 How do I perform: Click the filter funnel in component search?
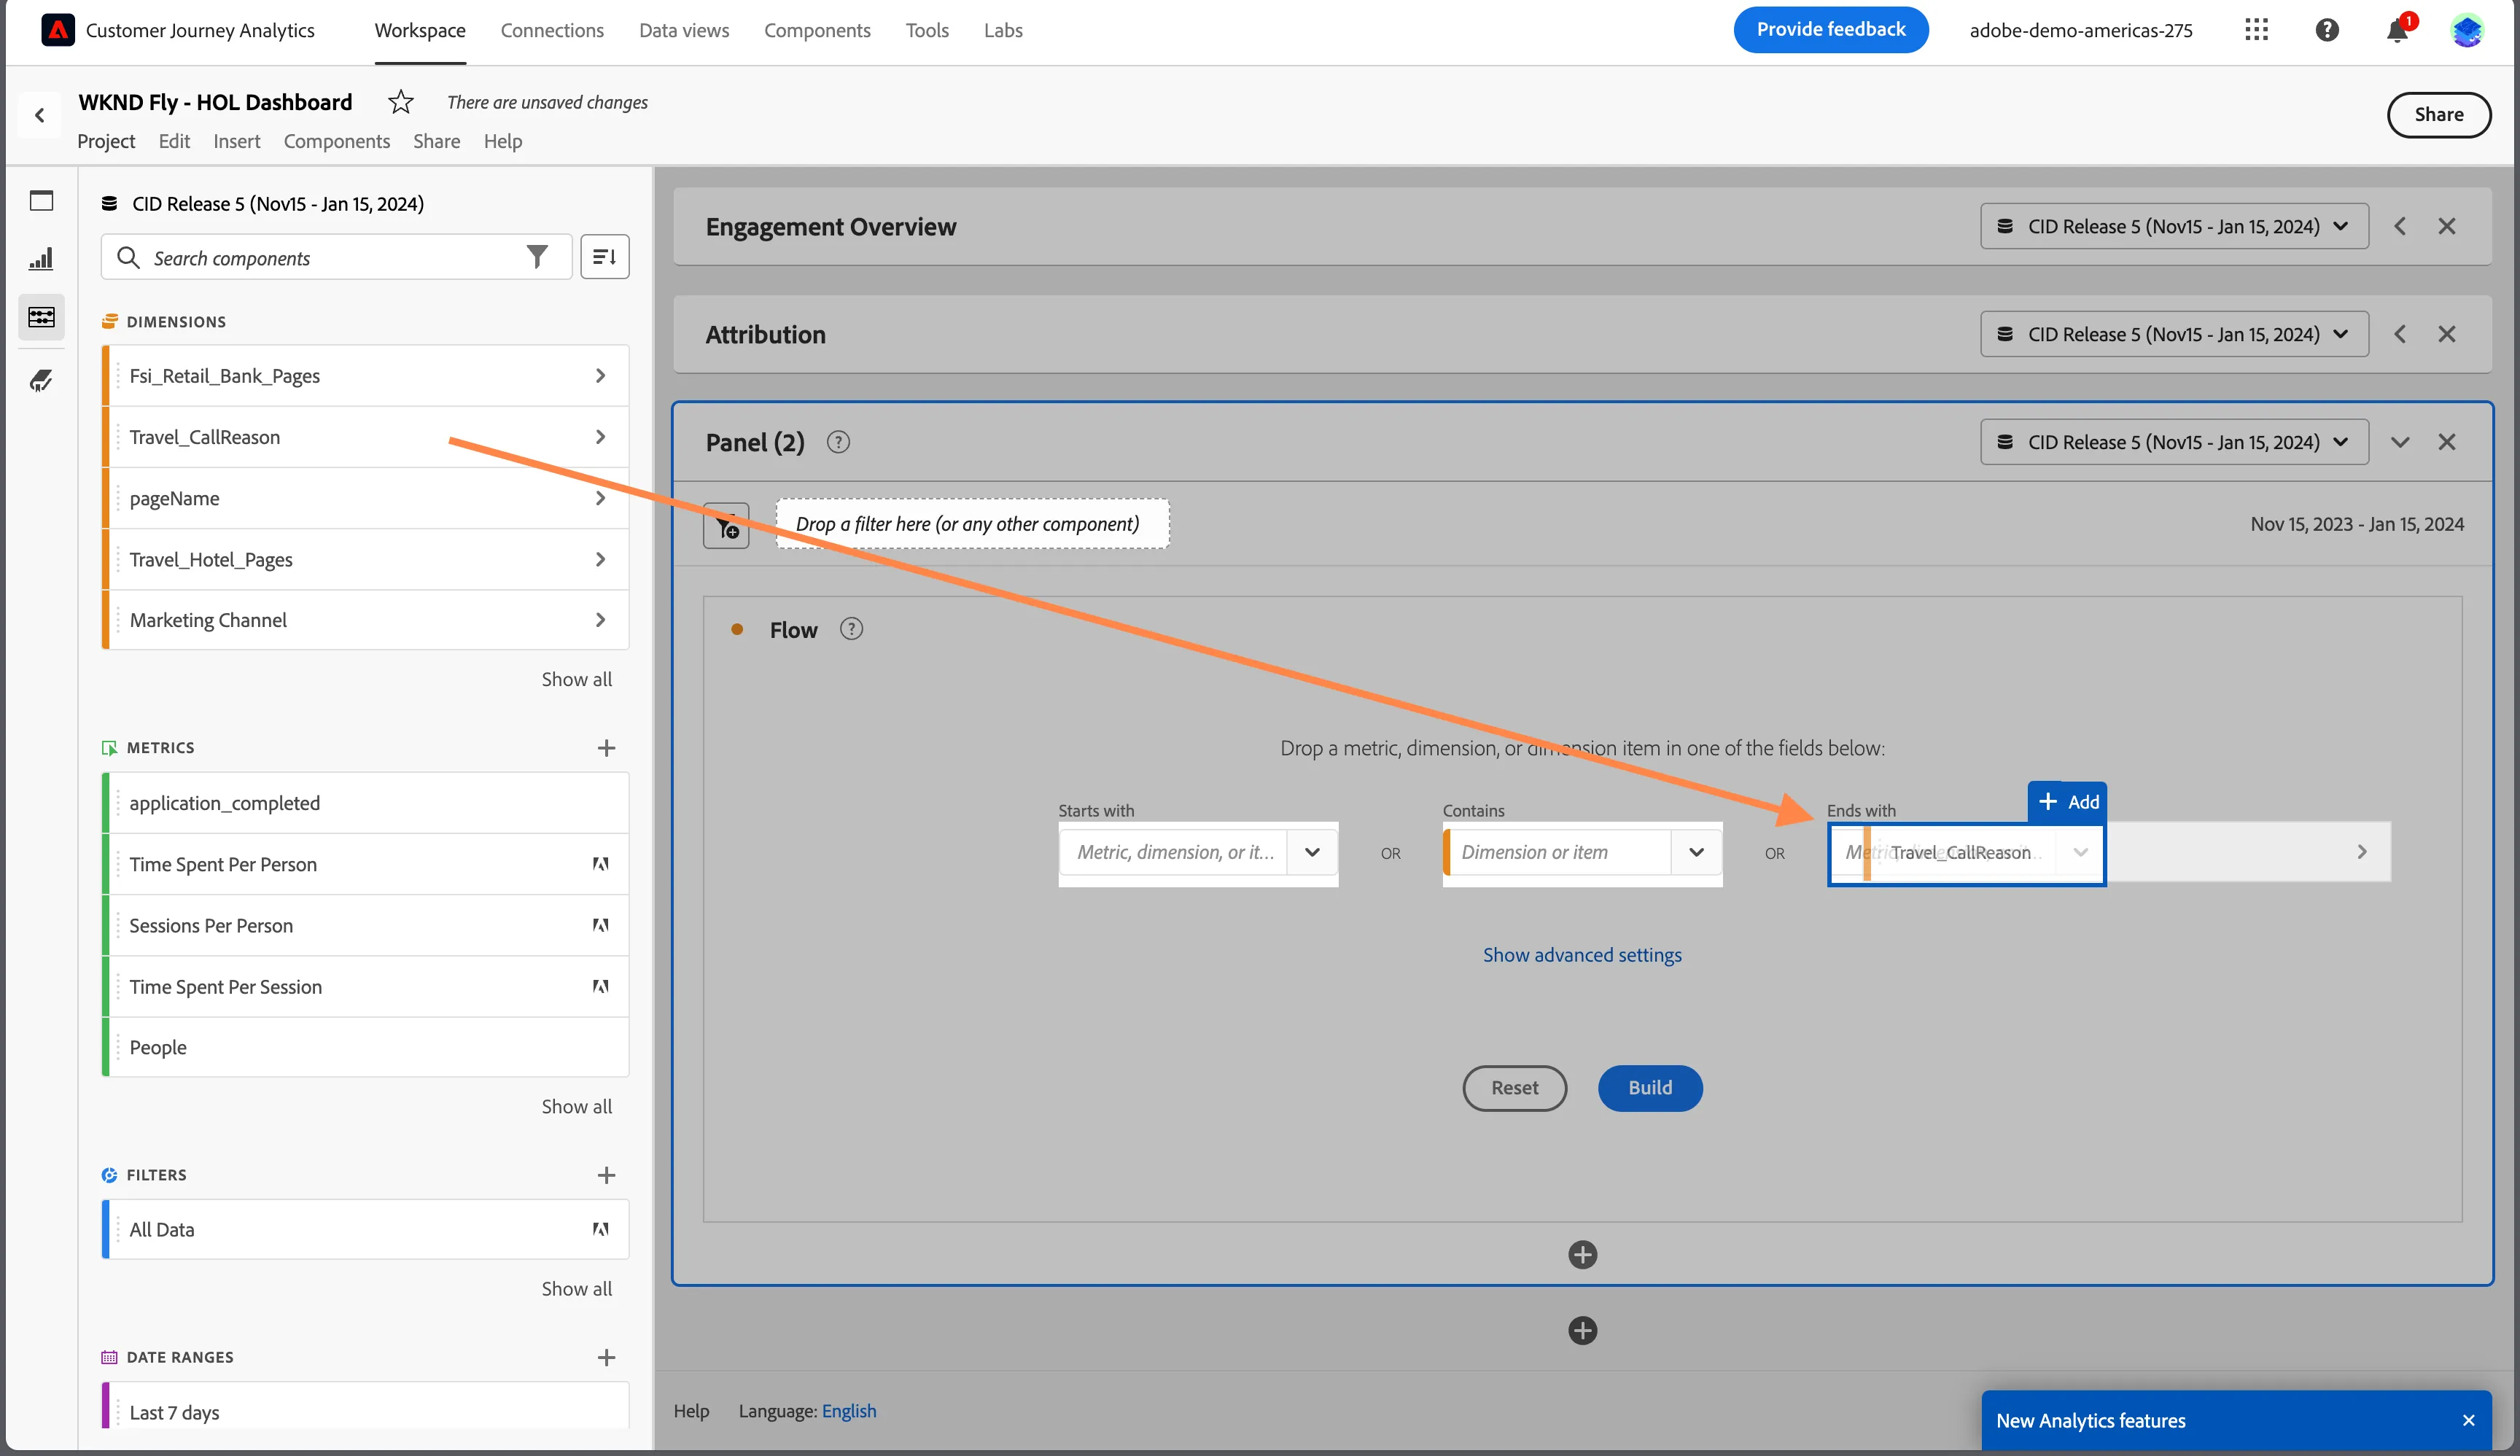click(537, 258)
